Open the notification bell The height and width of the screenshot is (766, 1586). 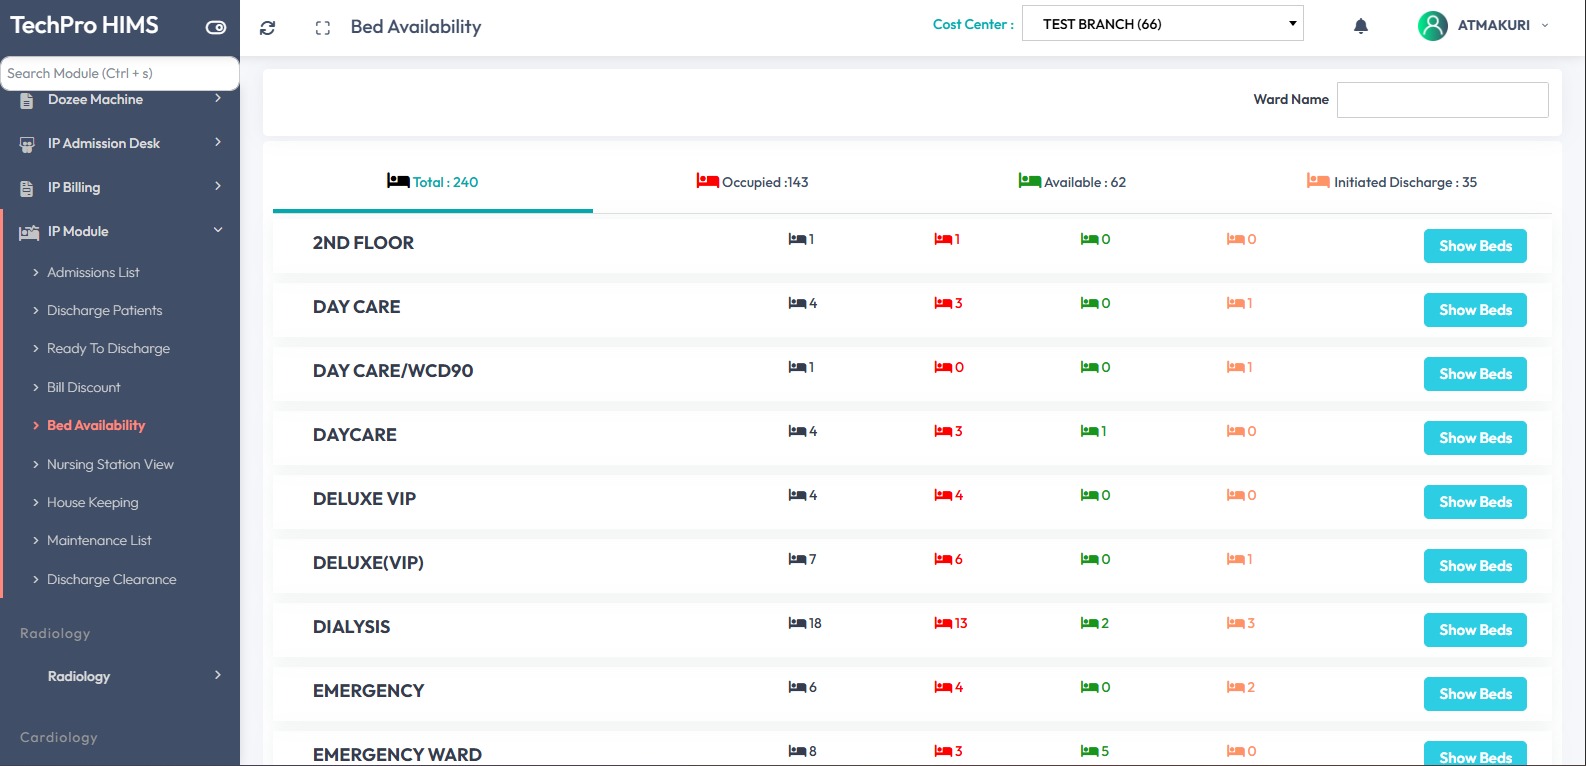pyautogui.click(x=1360, y=26)
